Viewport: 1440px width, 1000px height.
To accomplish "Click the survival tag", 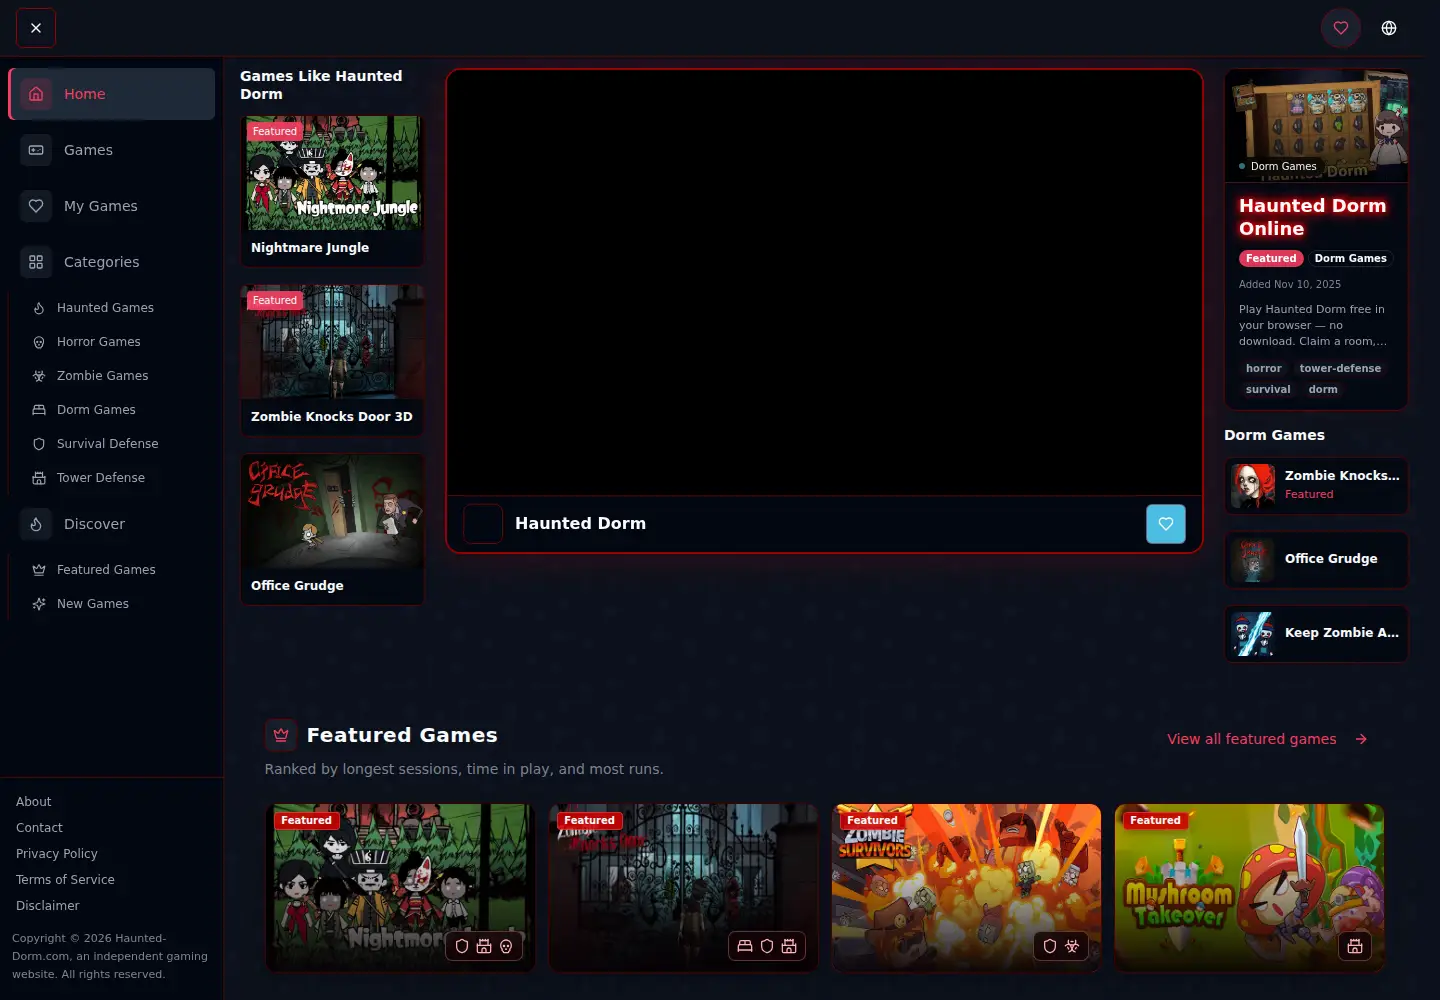I will click(1268, 389).
